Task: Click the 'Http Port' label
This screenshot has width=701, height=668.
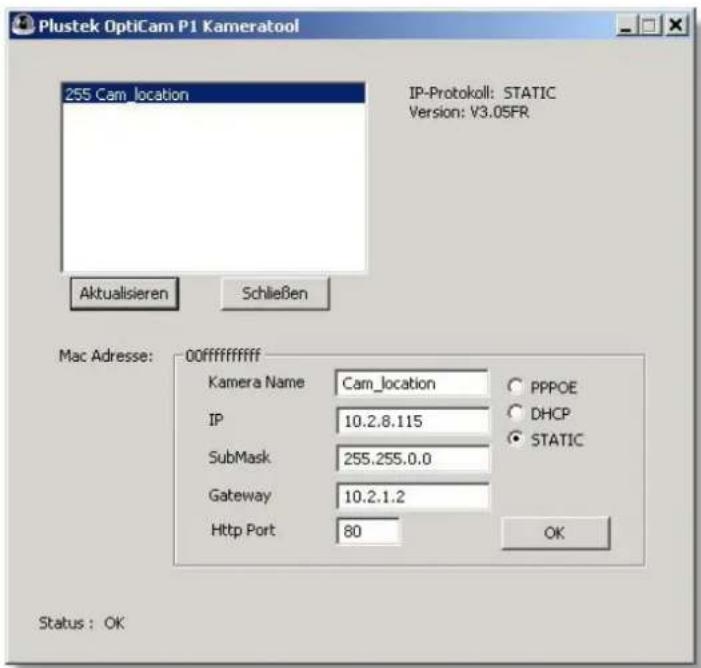Action: (x=243, y=530)
